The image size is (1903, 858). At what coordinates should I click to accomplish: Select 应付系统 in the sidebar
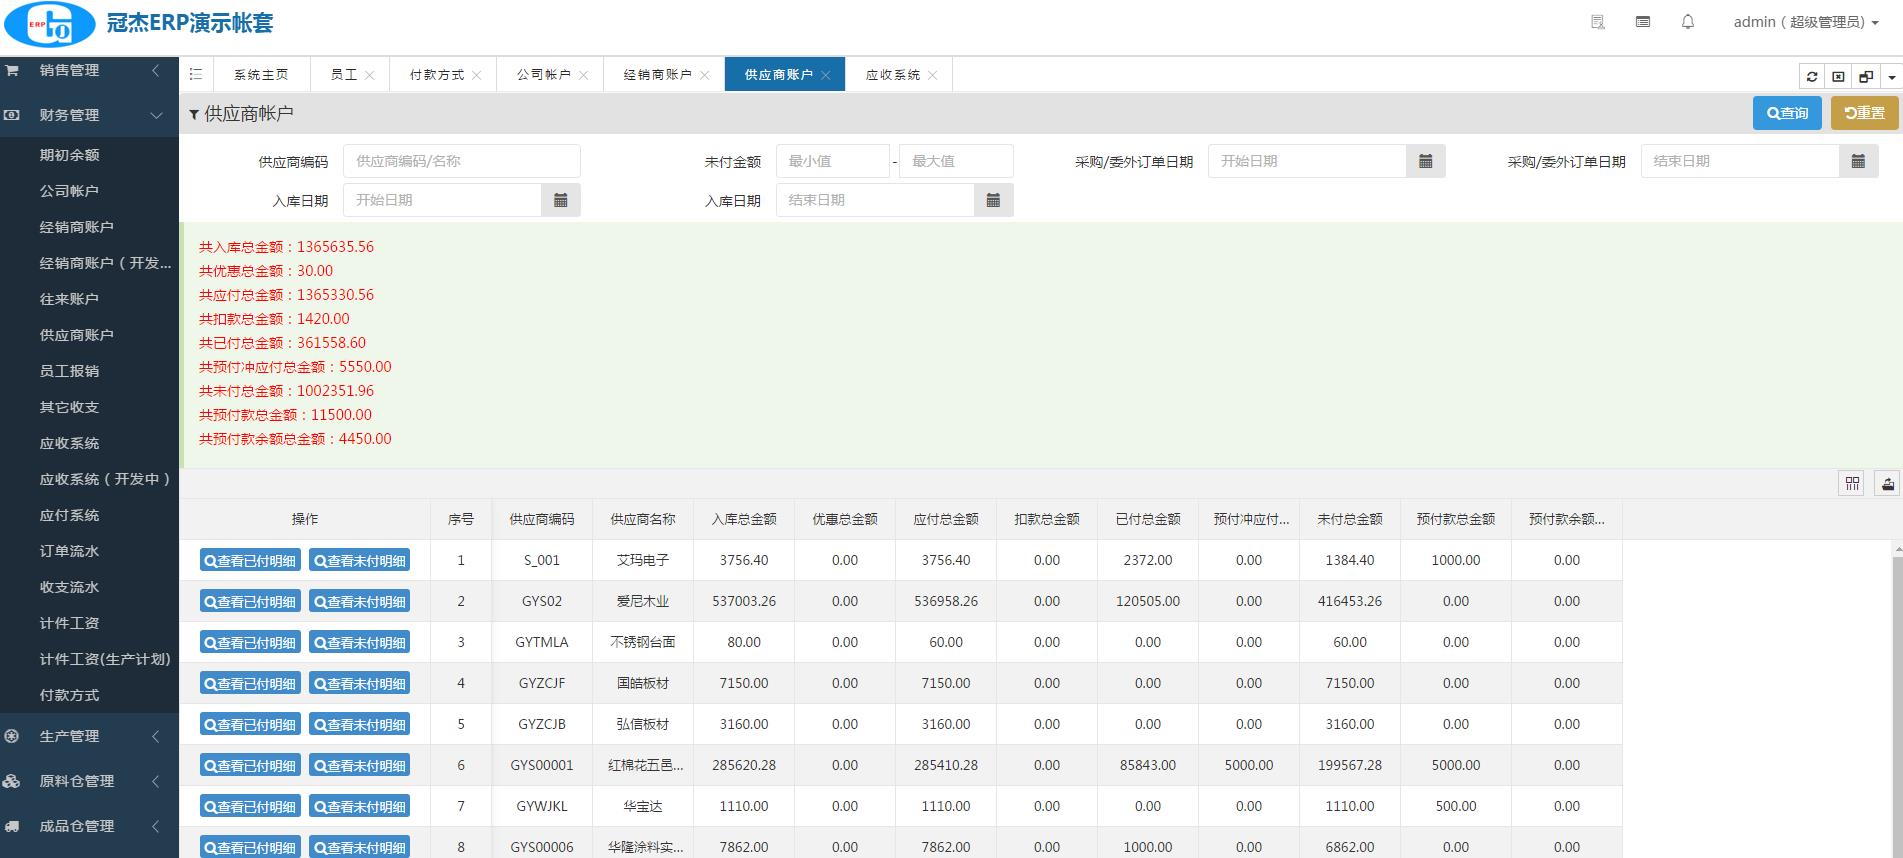[x=70, y=515]
